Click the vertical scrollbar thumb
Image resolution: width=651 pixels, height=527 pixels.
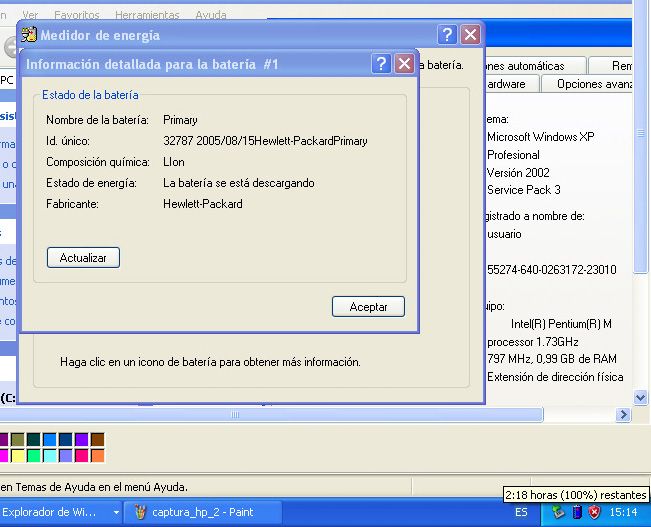click(641, 137)
